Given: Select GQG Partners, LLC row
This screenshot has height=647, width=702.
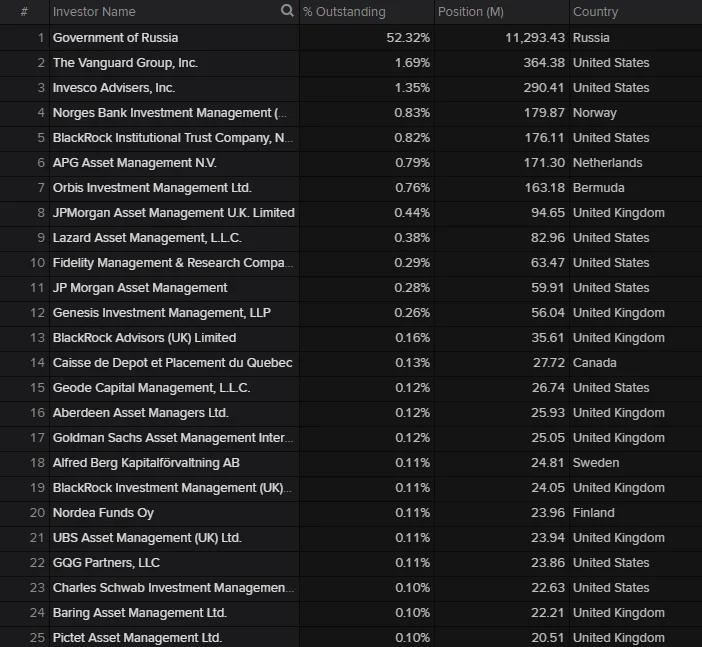Looking at the screenshot, I should click(106, 563).
